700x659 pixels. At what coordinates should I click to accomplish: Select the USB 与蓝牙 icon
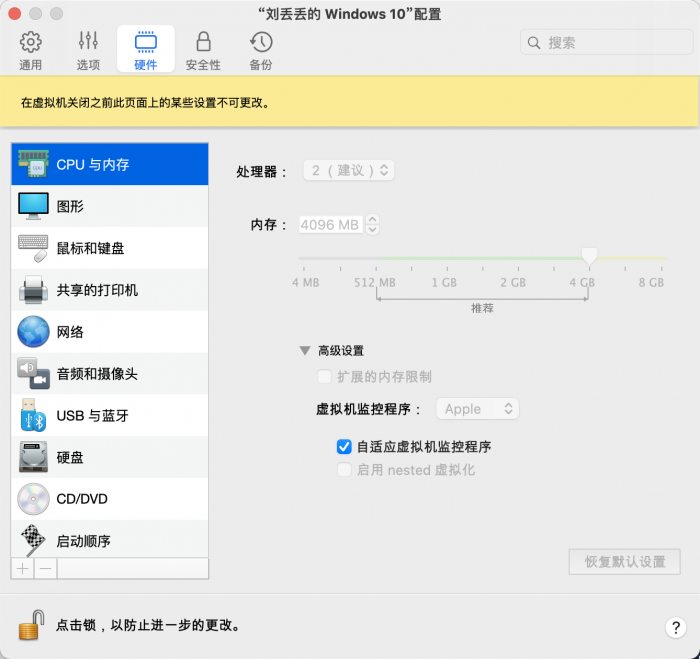click(33, 415)
